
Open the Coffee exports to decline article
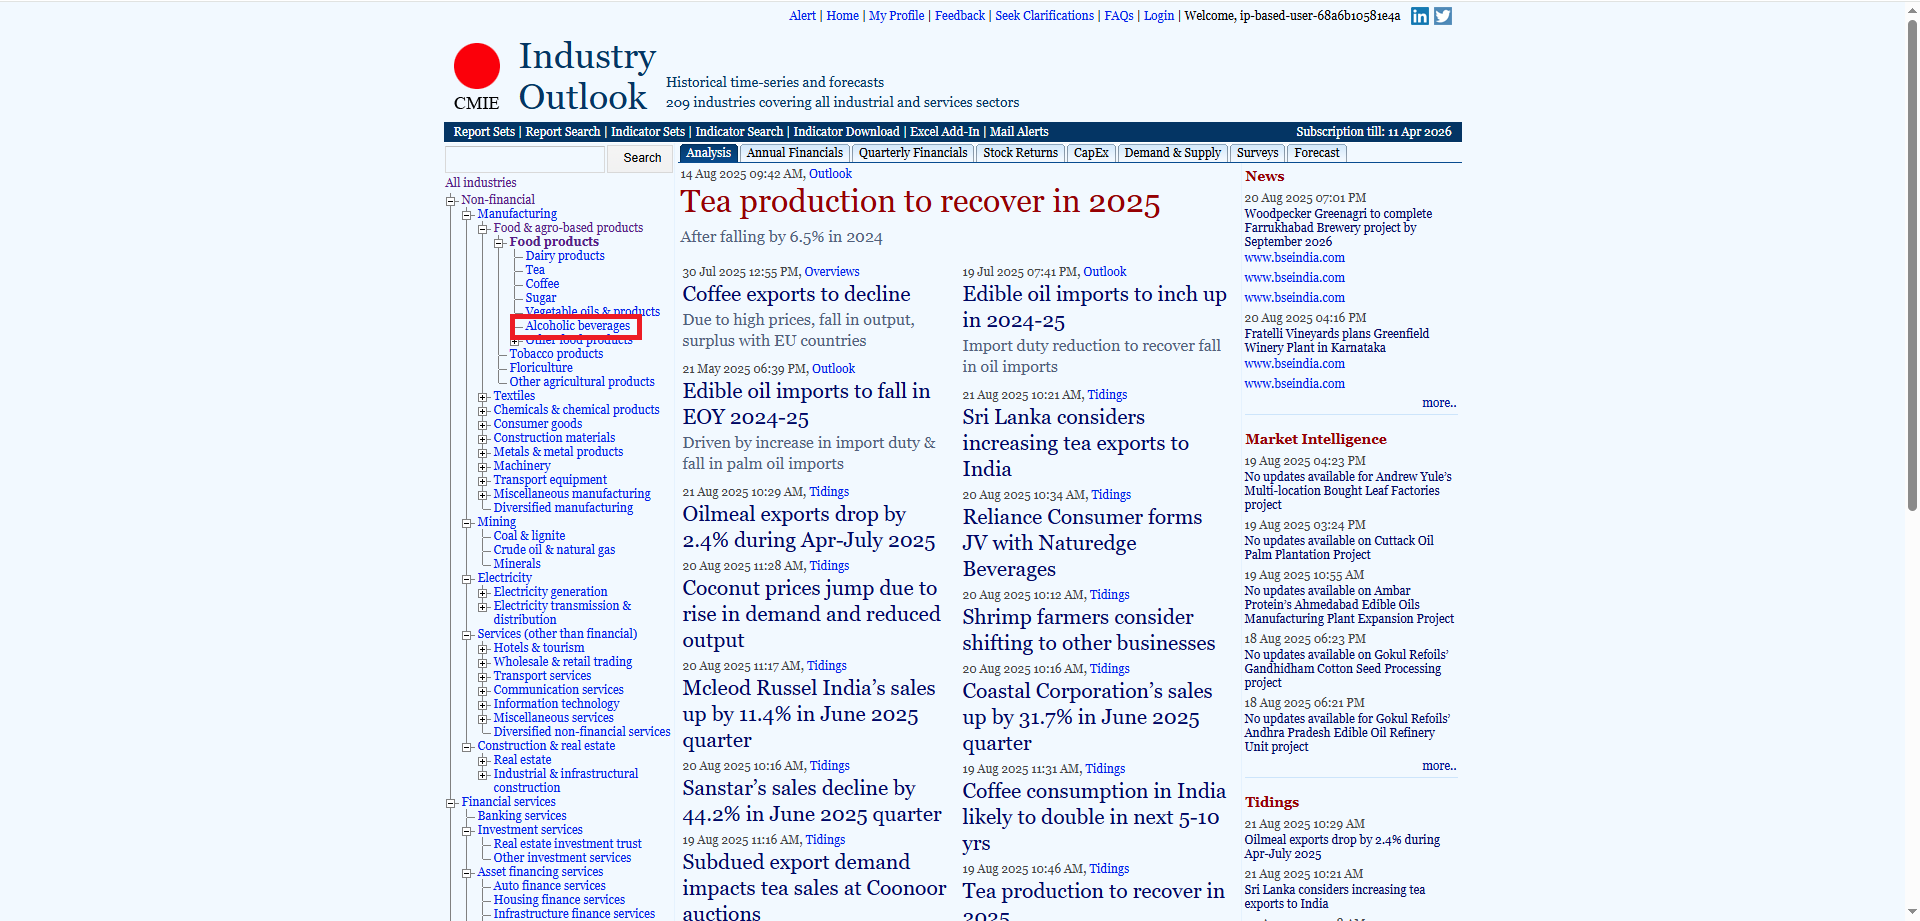(796, 294)
